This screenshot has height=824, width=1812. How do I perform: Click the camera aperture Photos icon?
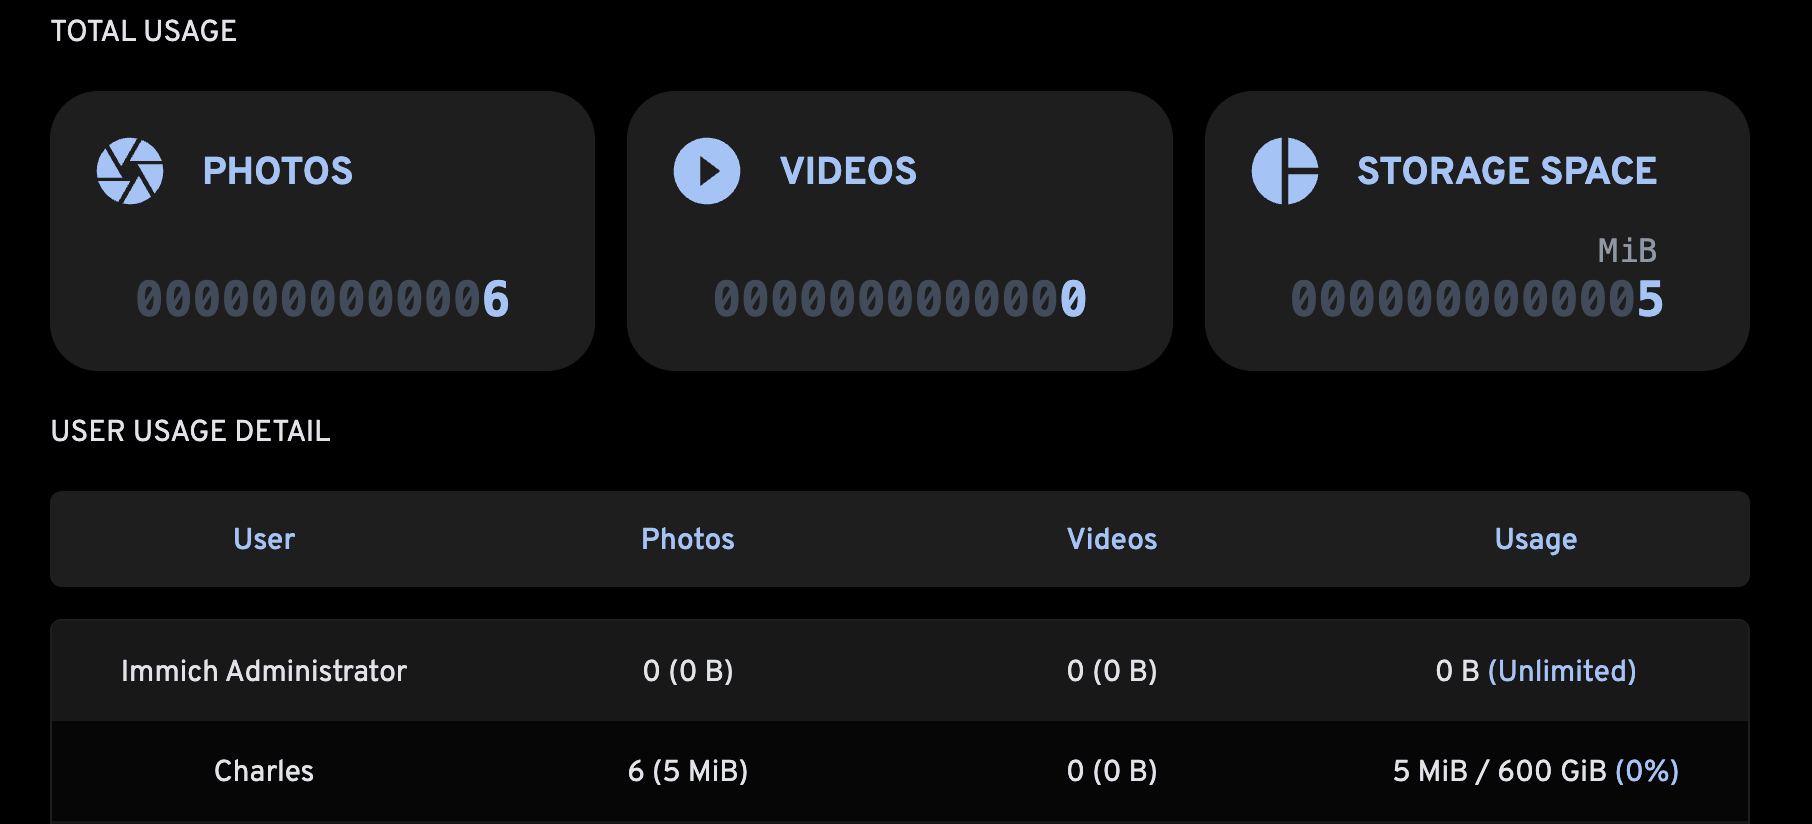click(130, 171)
